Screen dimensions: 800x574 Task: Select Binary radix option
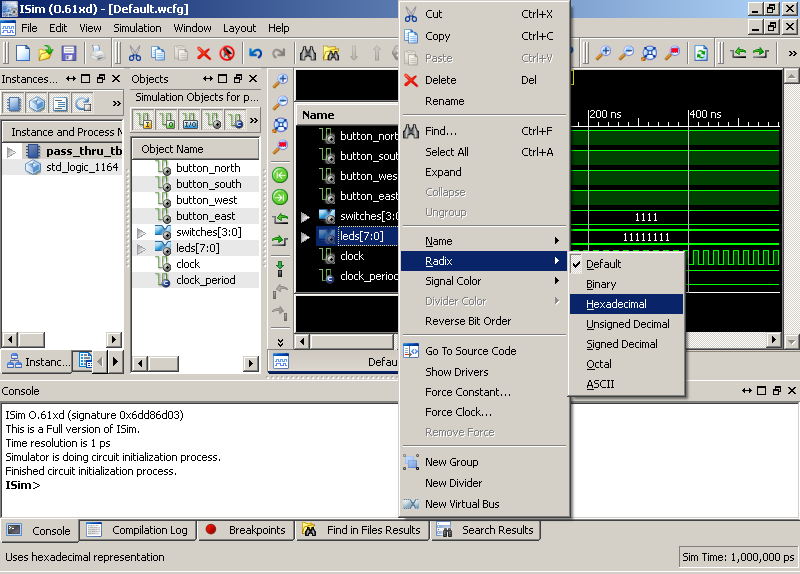pyautogui.click(x=601, y=284)
